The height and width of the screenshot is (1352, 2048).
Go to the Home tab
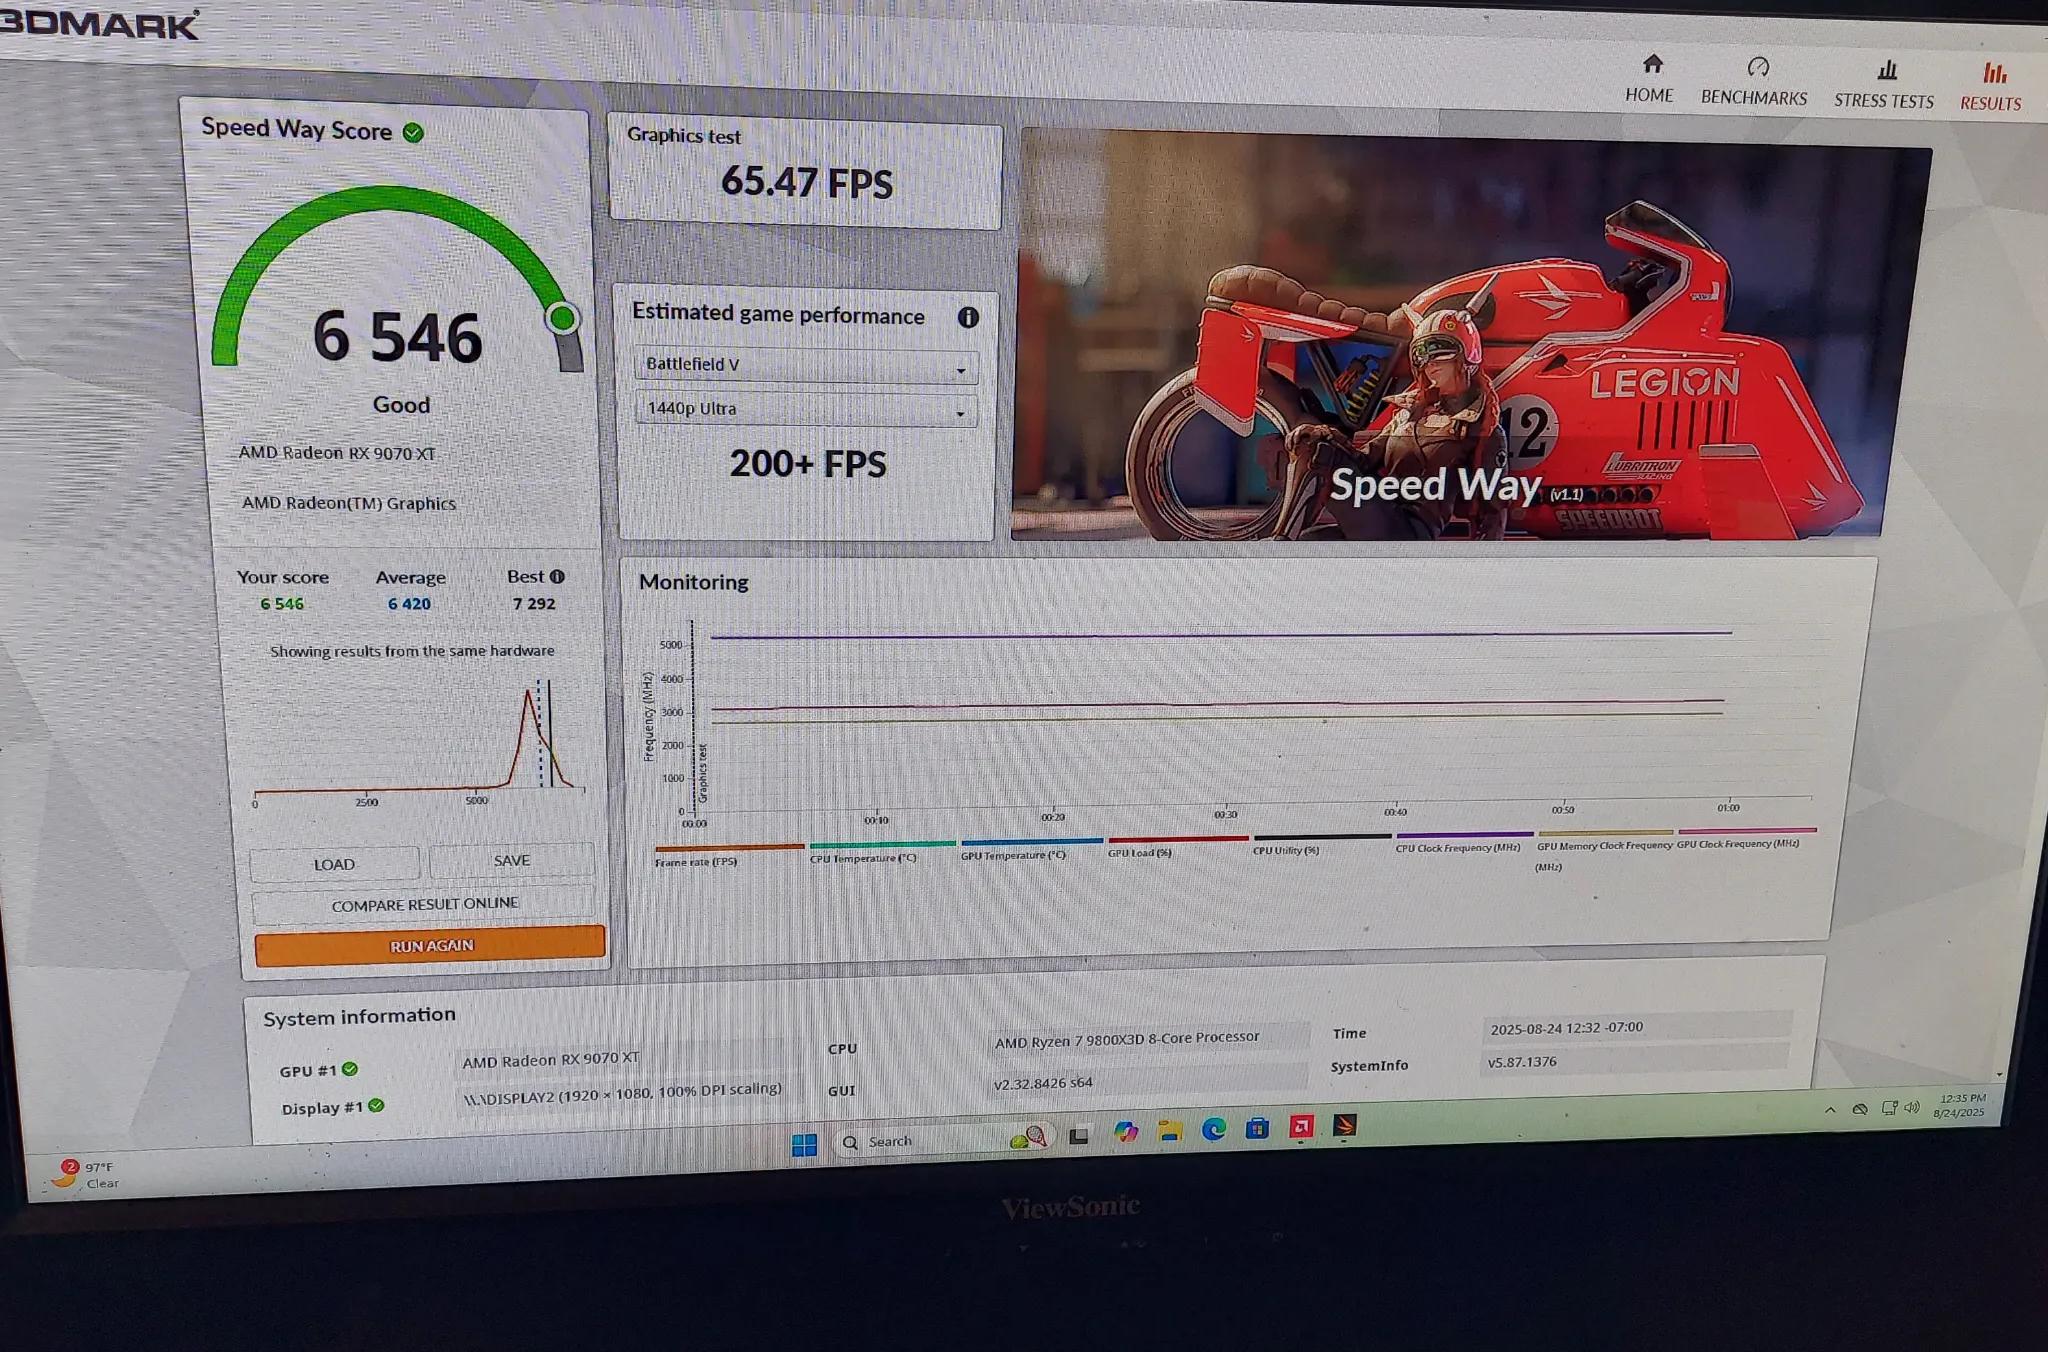point(1649,78)
